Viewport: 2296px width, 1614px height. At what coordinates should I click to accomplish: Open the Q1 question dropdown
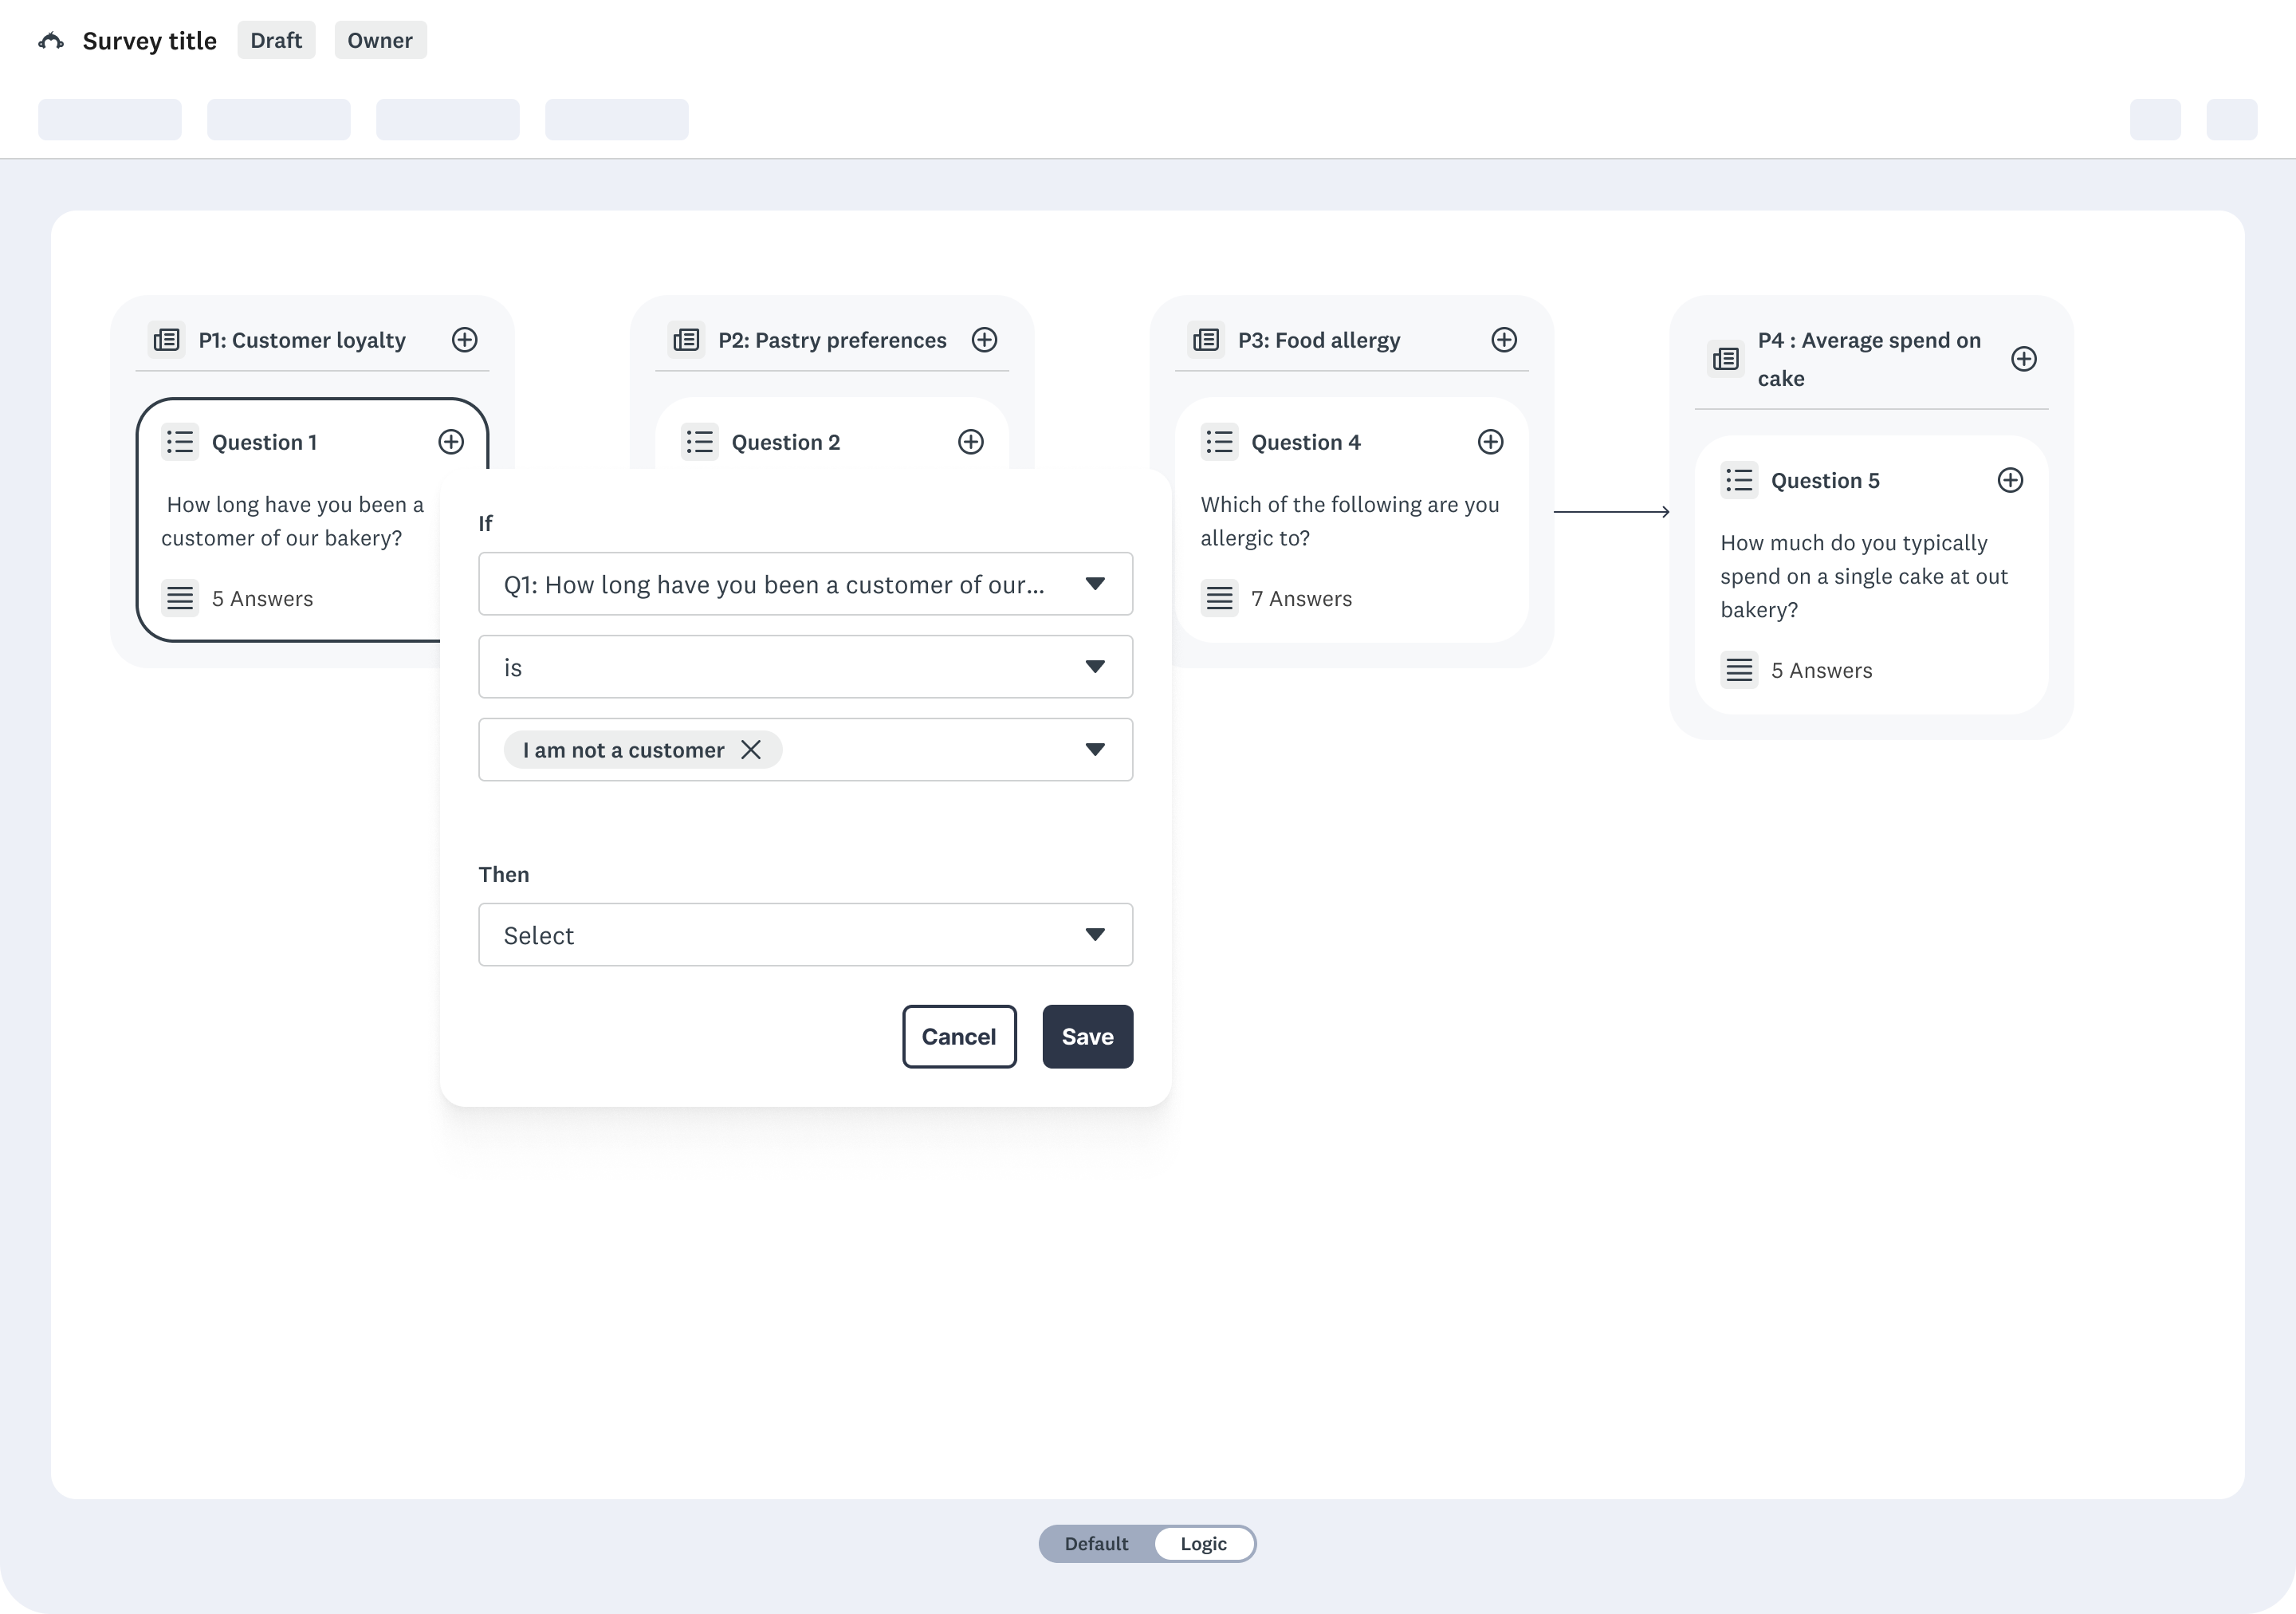click(805, 584)
